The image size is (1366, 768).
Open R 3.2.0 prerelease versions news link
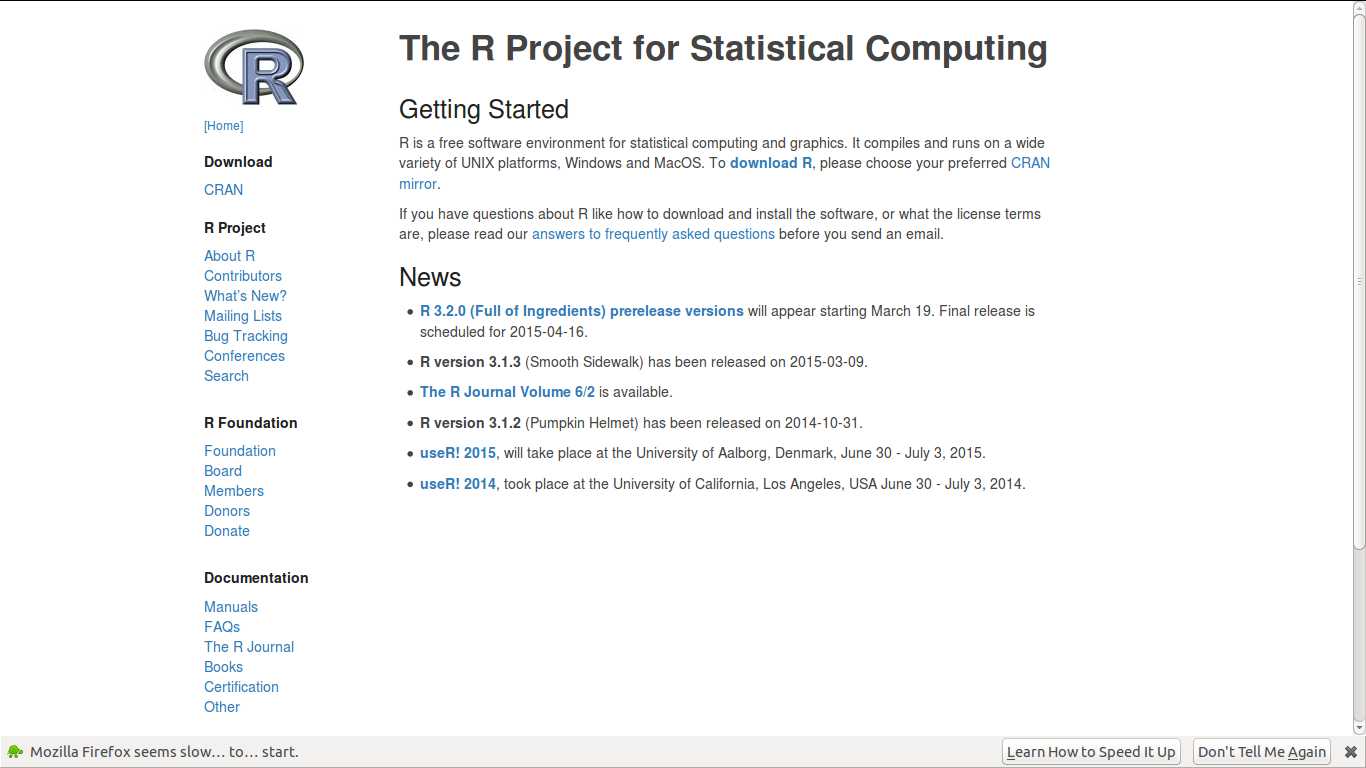[581, 311]
